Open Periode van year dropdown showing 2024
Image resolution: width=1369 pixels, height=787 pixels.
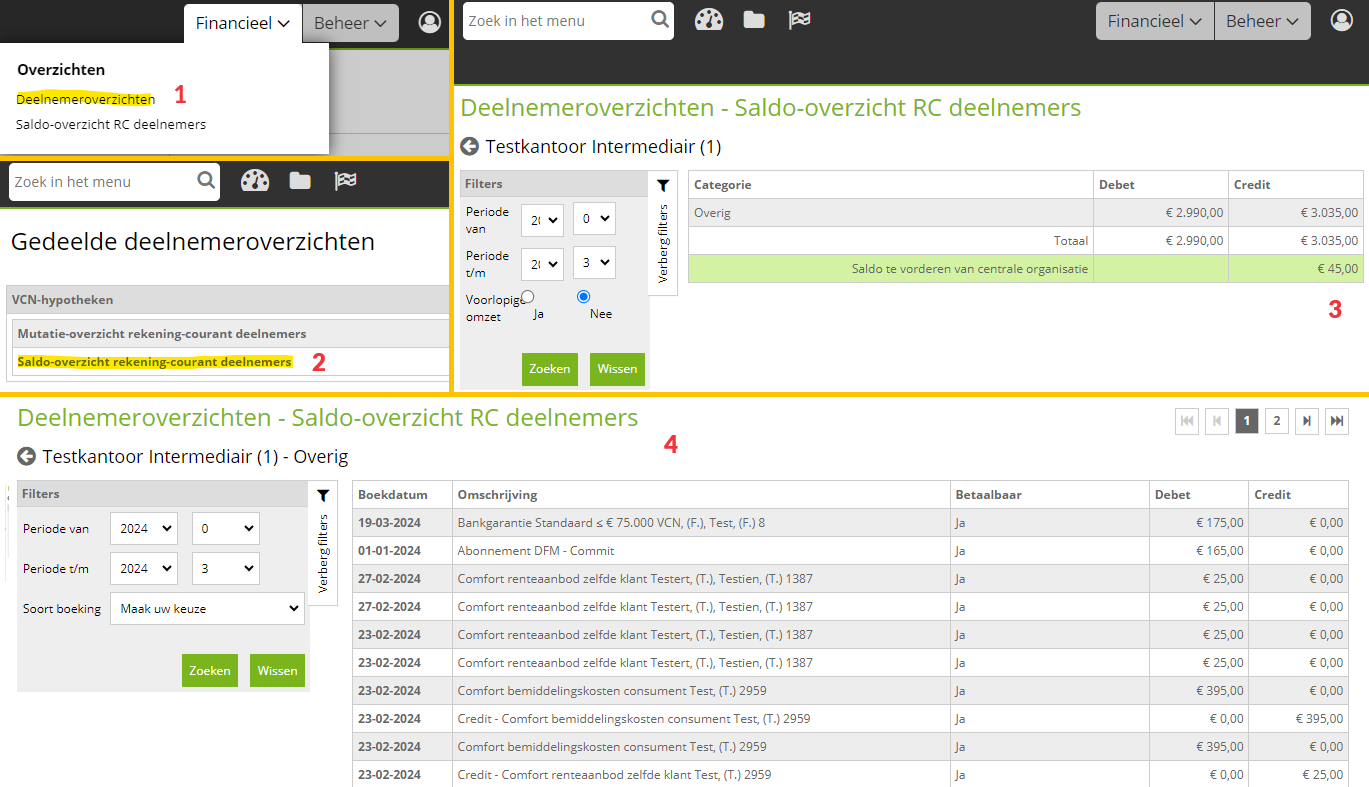[x=143, y=528]
